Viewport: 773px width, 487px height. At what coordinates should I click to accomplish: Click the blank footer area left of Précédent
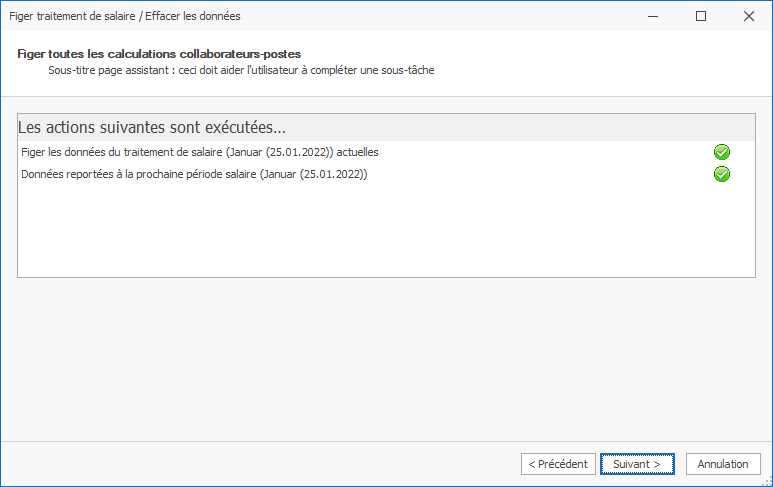click(260, 464)
